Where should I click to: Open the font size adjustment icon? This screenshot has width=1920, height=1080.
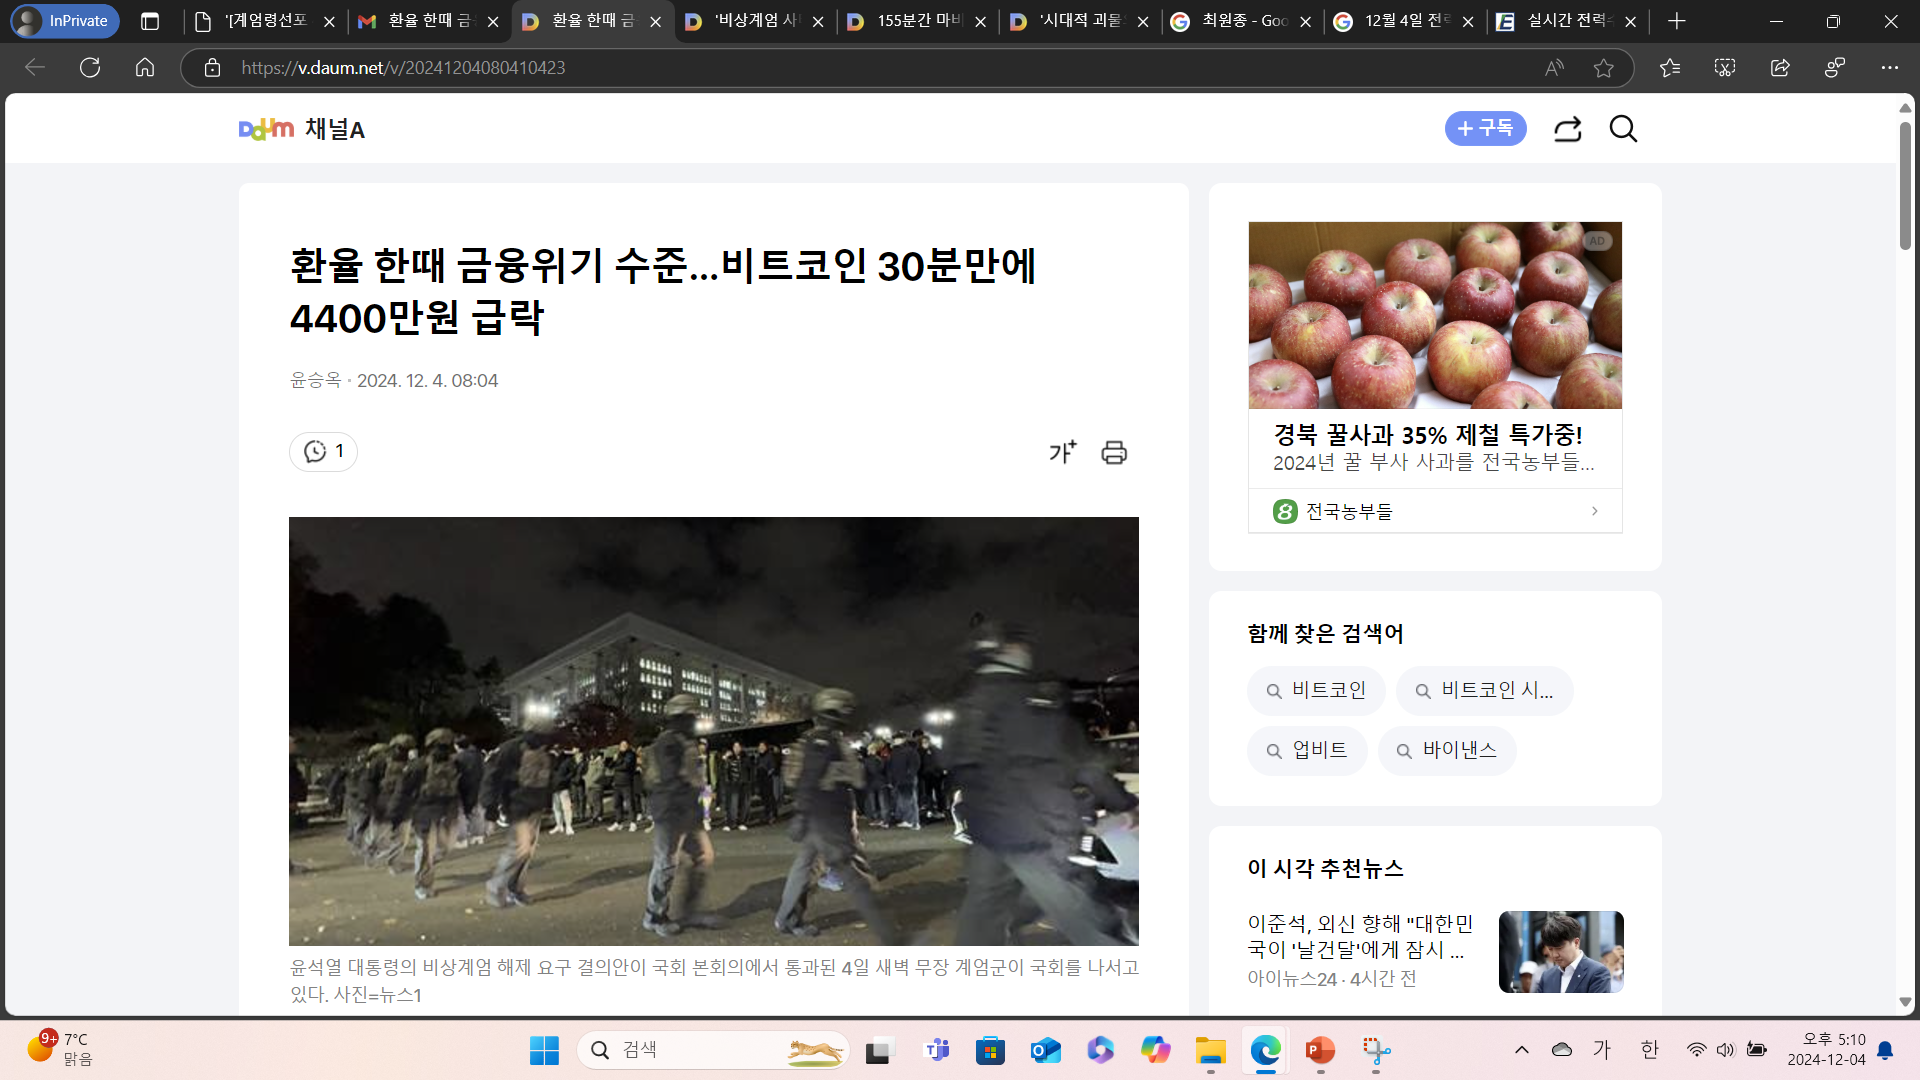(x=1062, y=452)
